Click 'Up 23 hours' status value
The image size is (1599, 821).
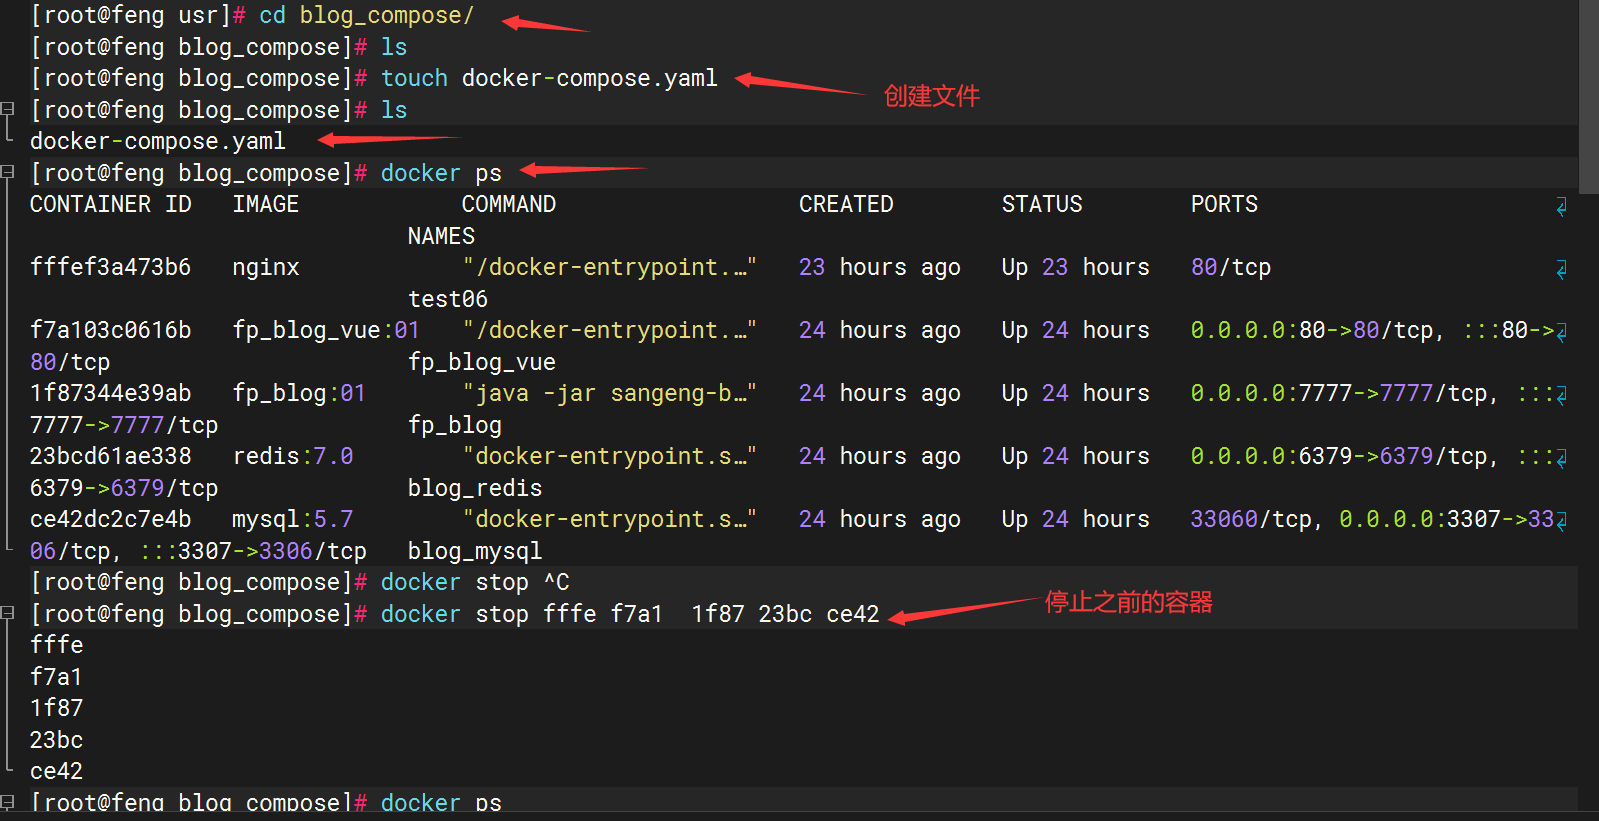point(1076,267)
